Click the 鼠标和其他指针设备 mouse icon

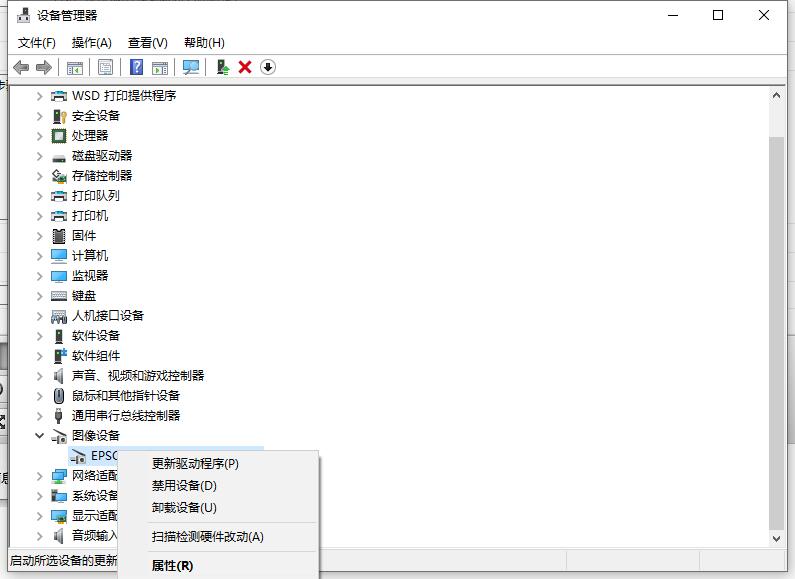point(59,396)
